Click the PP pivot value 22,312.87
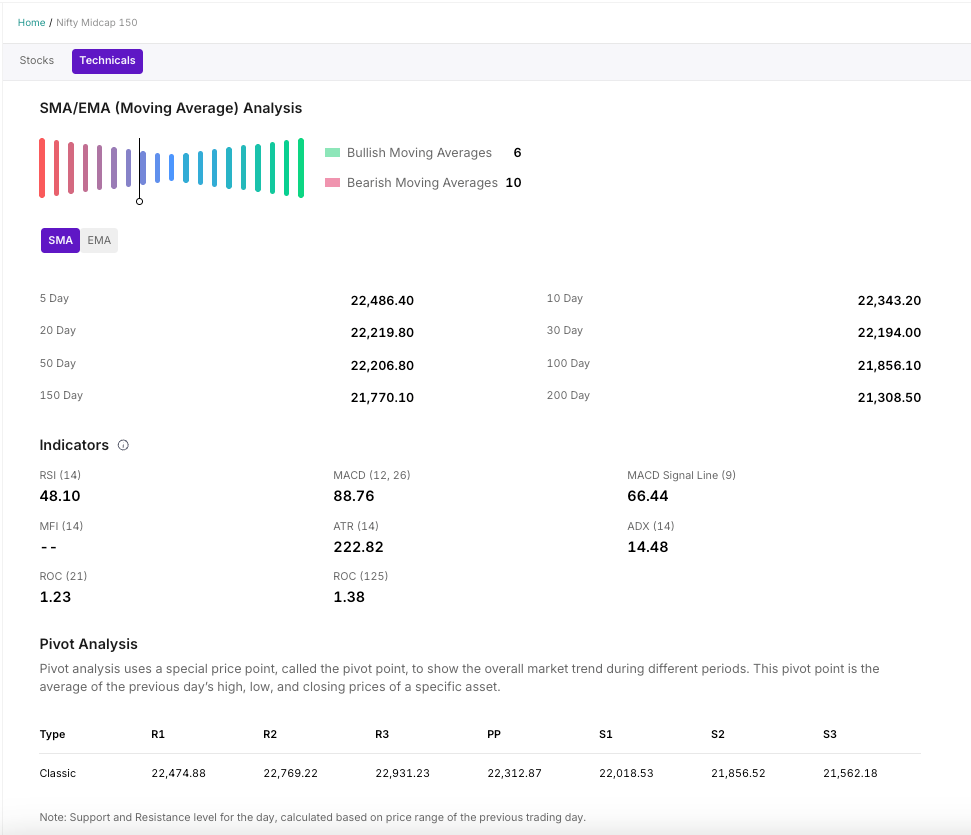 pyautogui.click(x=514, y=773)
